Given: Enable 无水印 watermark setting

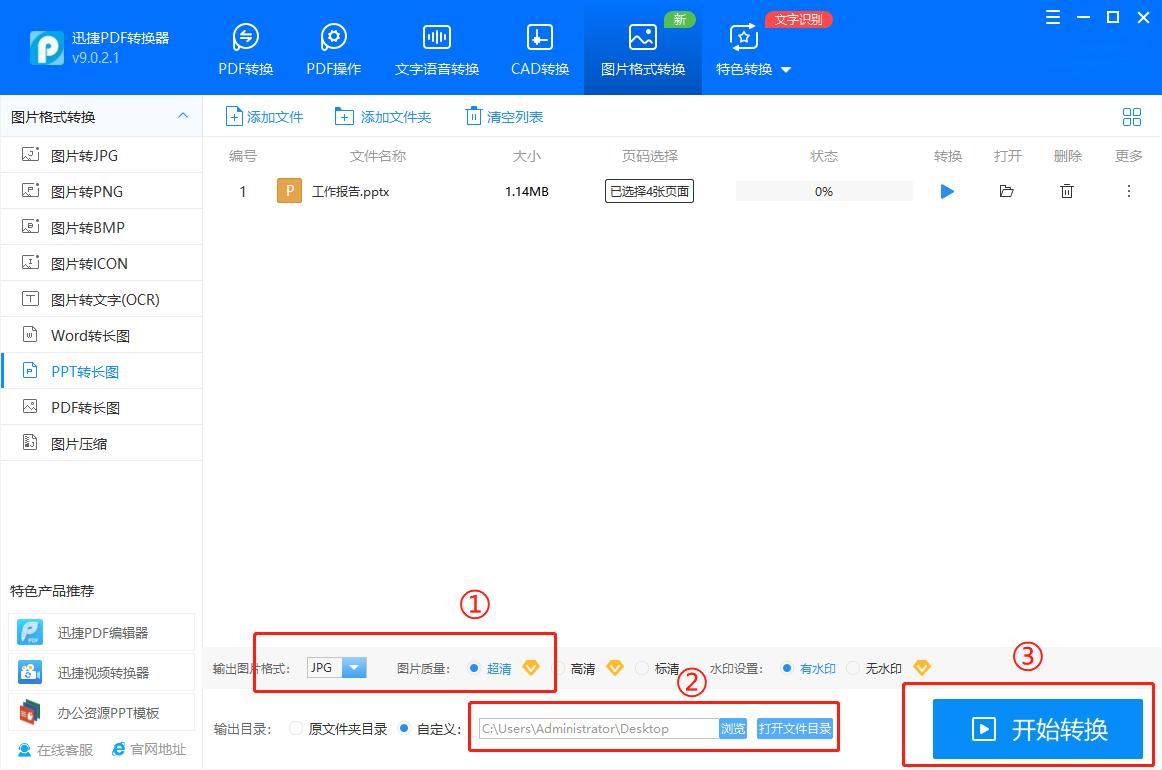Looking at the screenshot, I should pos(875,668).
